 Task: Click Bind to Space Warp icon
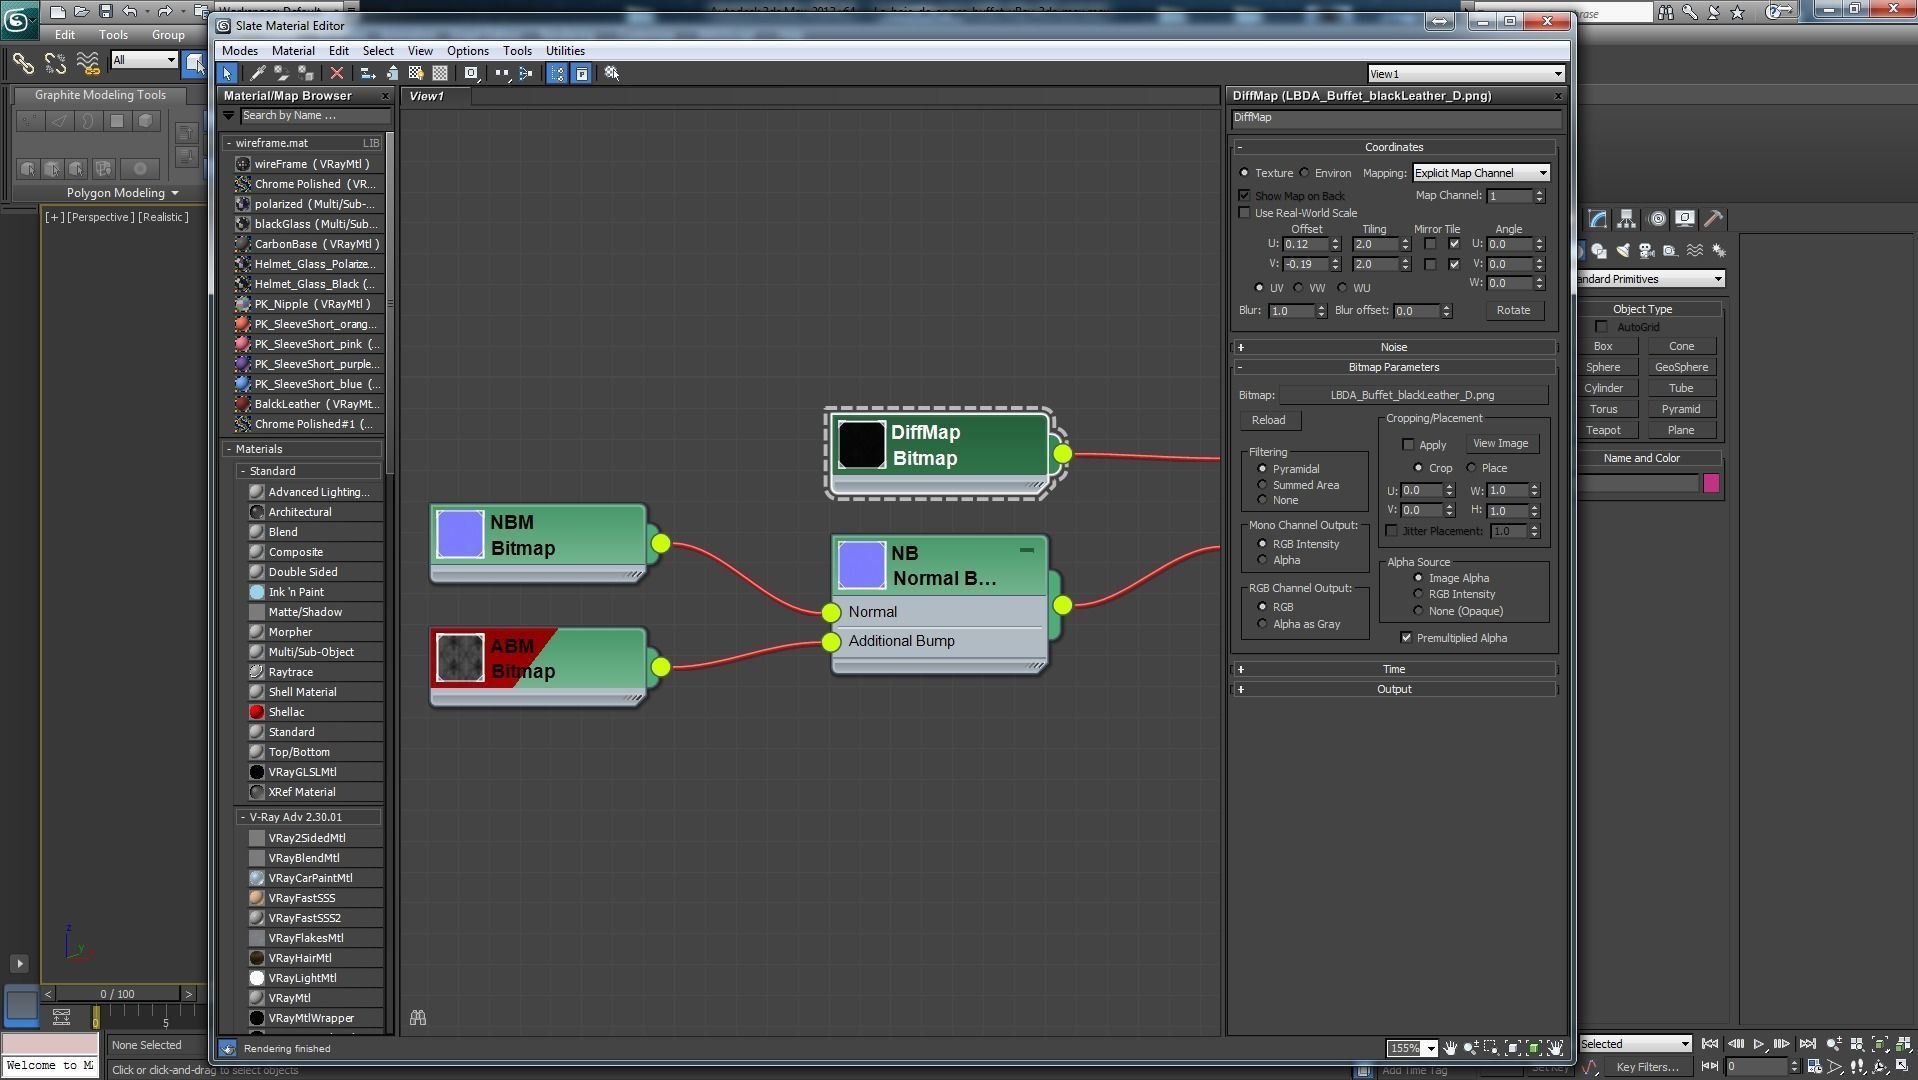click(88, 63)
